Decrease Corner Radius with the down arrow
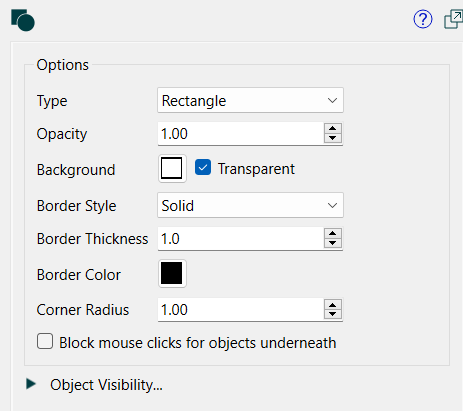 pyautogui.click(x=333, y=314)
